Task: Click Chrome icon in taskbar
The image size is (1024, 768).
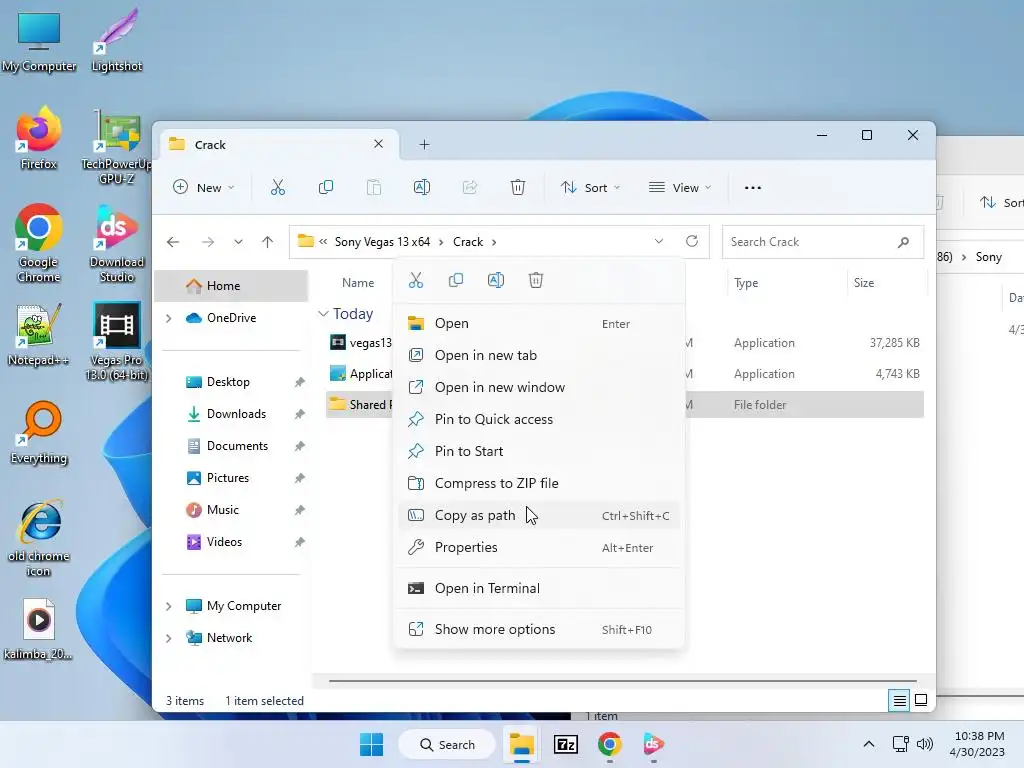Action: point(609,744)
